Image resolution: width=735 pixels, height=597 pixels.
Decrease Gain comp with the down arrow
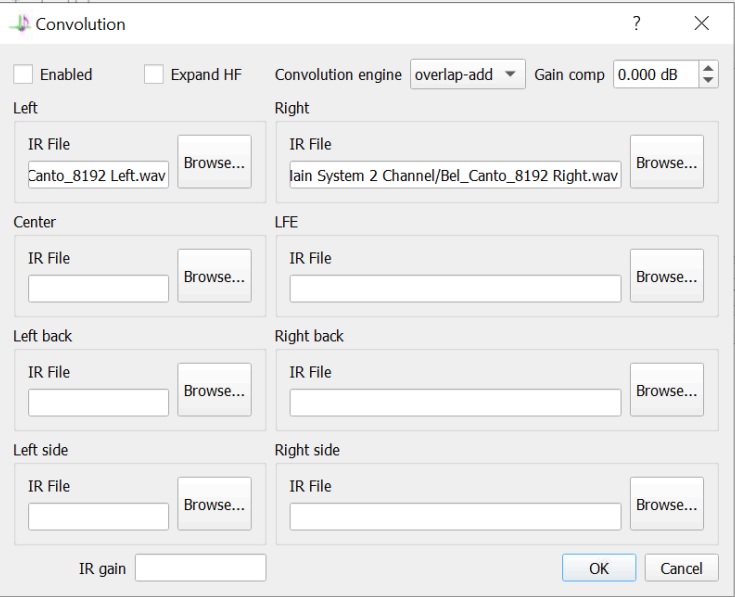click(x=708, y=81)
